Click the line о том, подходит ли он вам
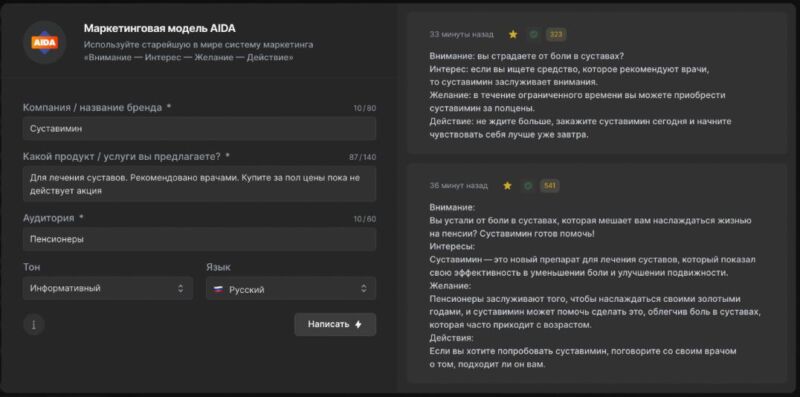The width and height of the screenshot is (800, 397). point(488,365)
